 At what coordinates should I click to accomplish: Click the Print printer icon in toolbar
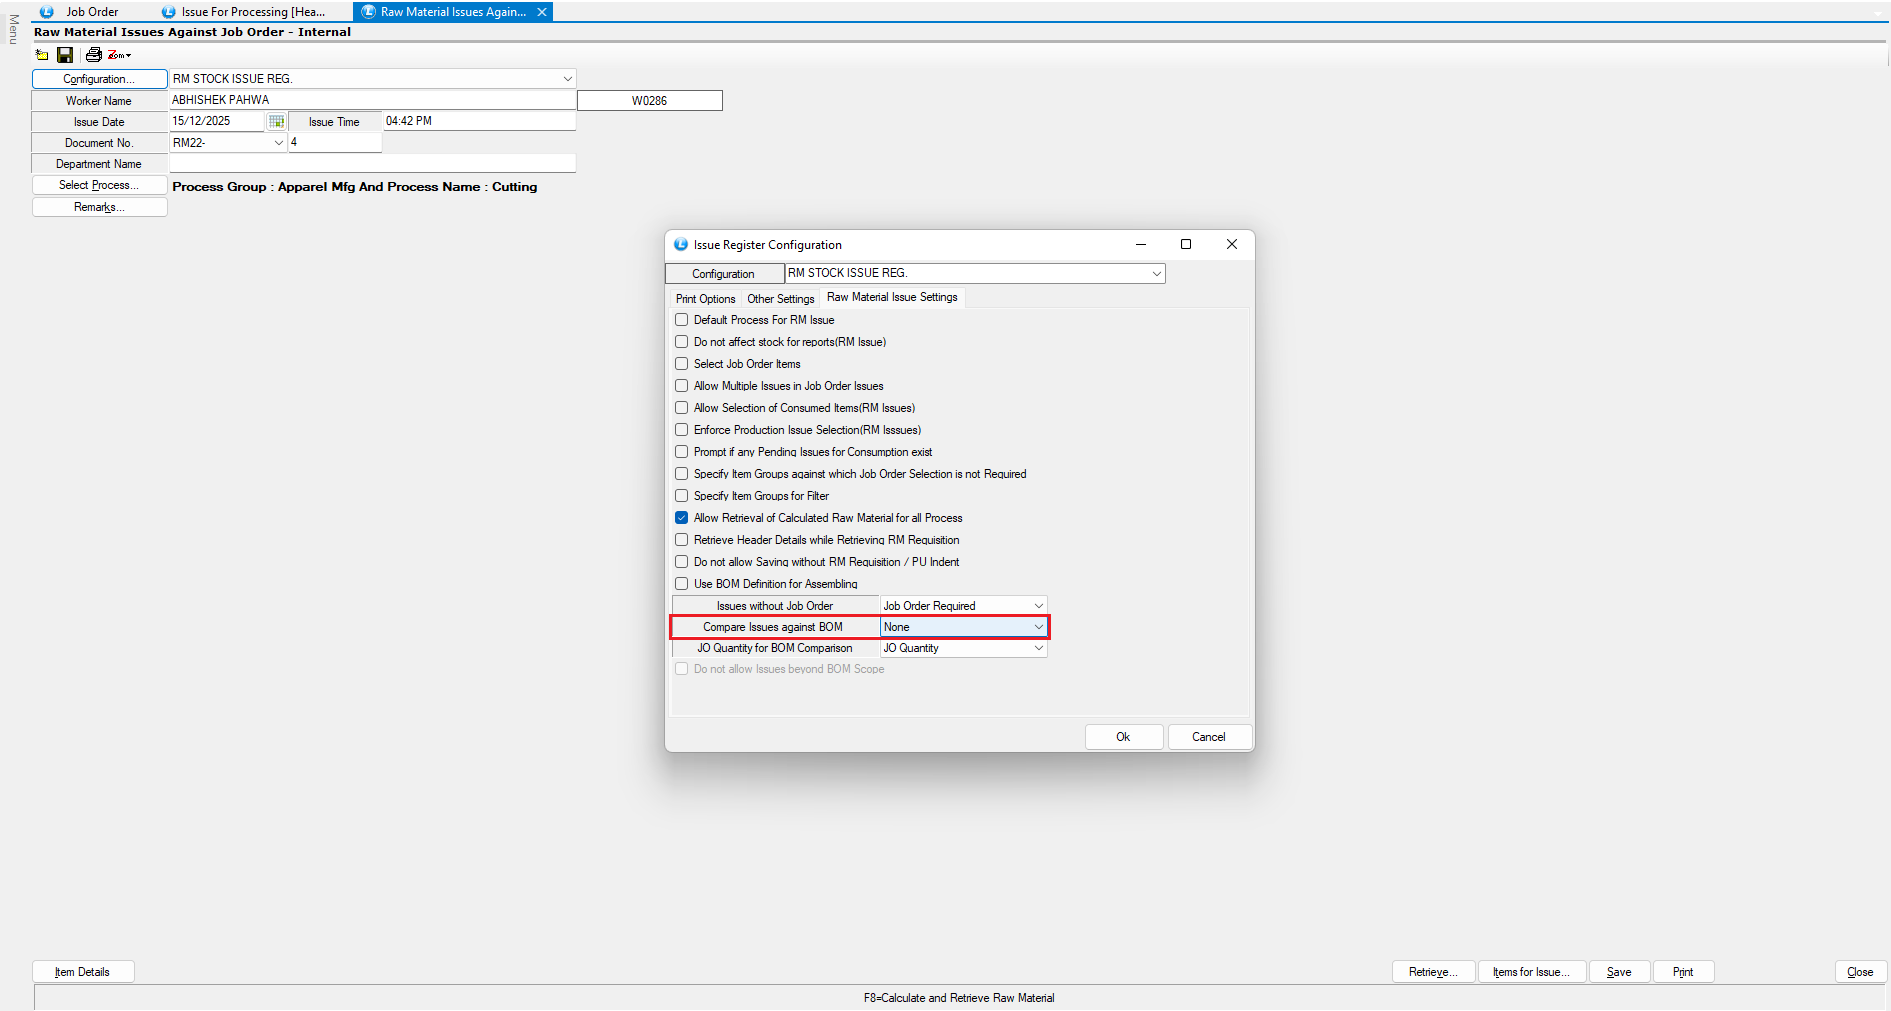click(93, 55)
